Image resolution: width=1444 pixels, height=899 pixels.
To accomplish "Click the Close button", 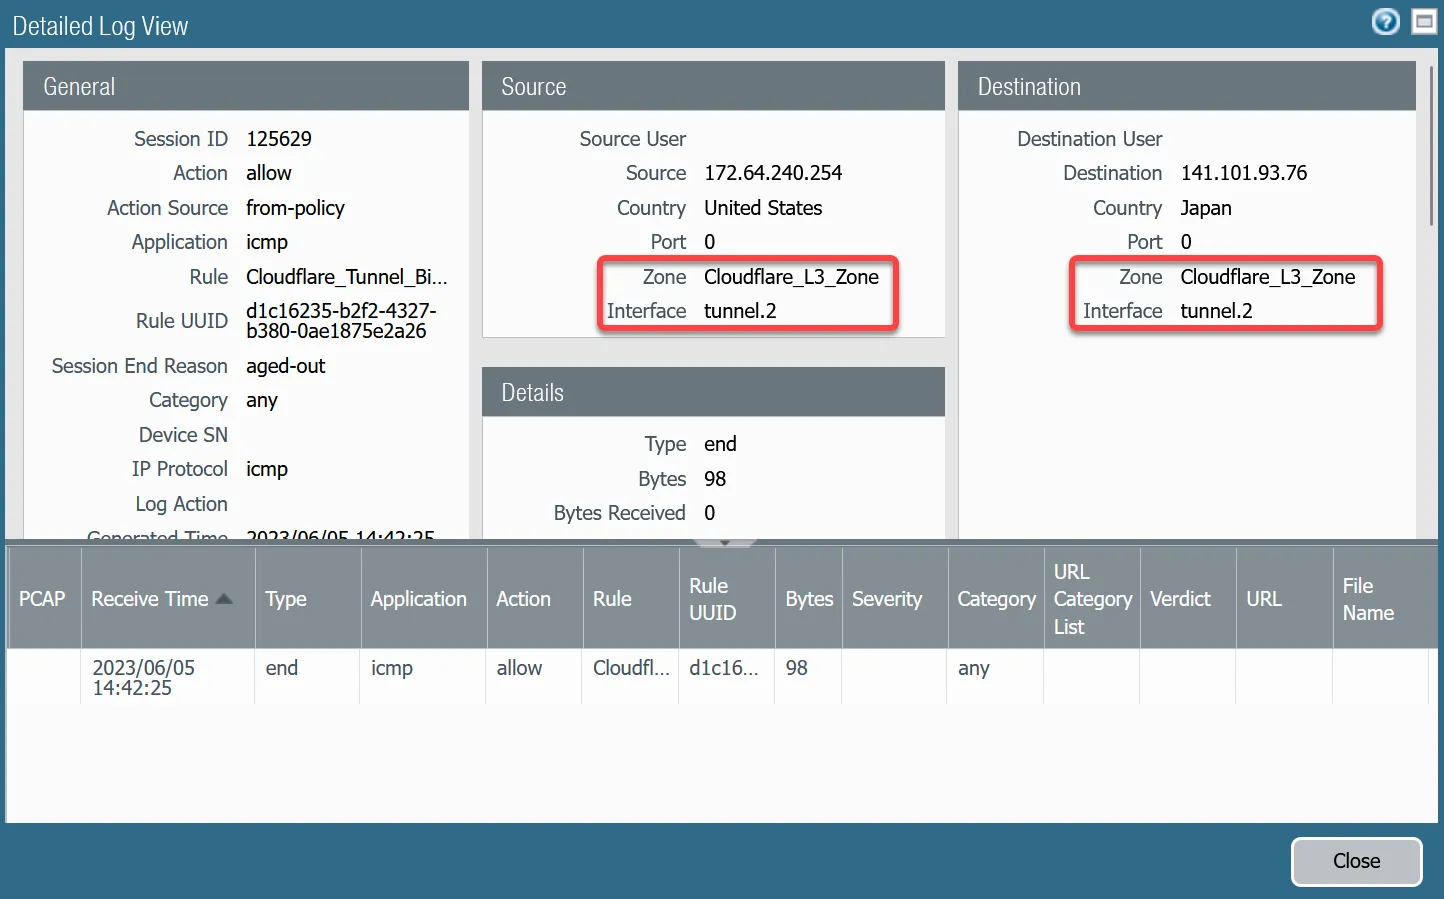I will pos(1356,861).
